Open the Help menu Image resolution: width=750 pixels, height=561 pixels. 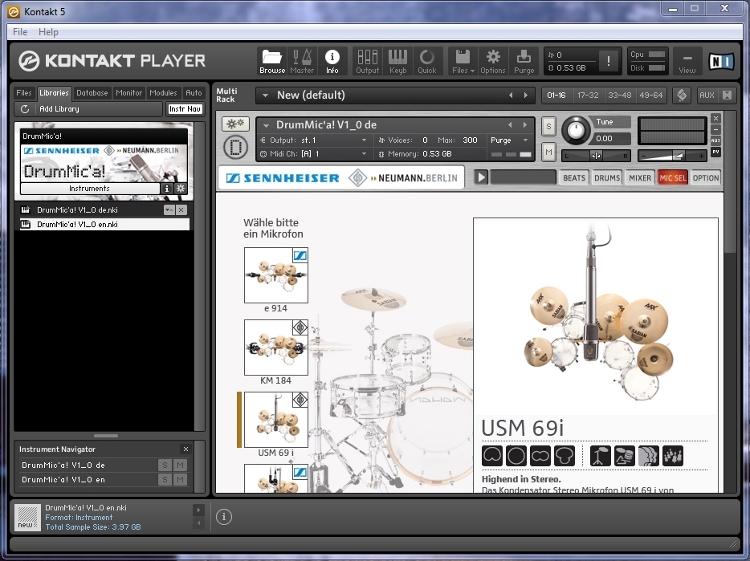click(48, 32)
